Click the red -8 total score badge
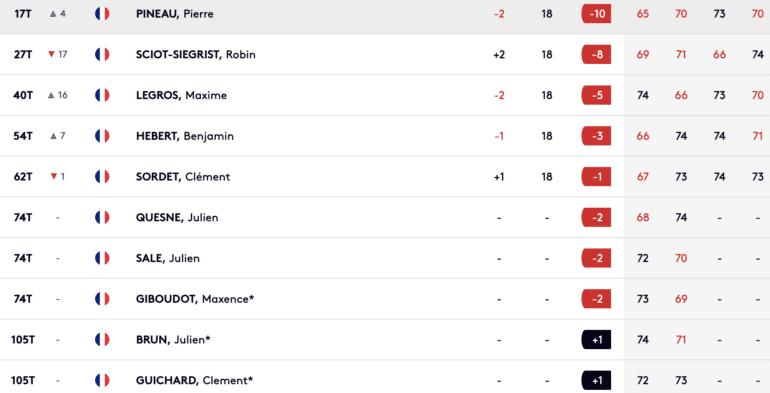The height and width of the screenshot is (393, 770). (596, 55)
